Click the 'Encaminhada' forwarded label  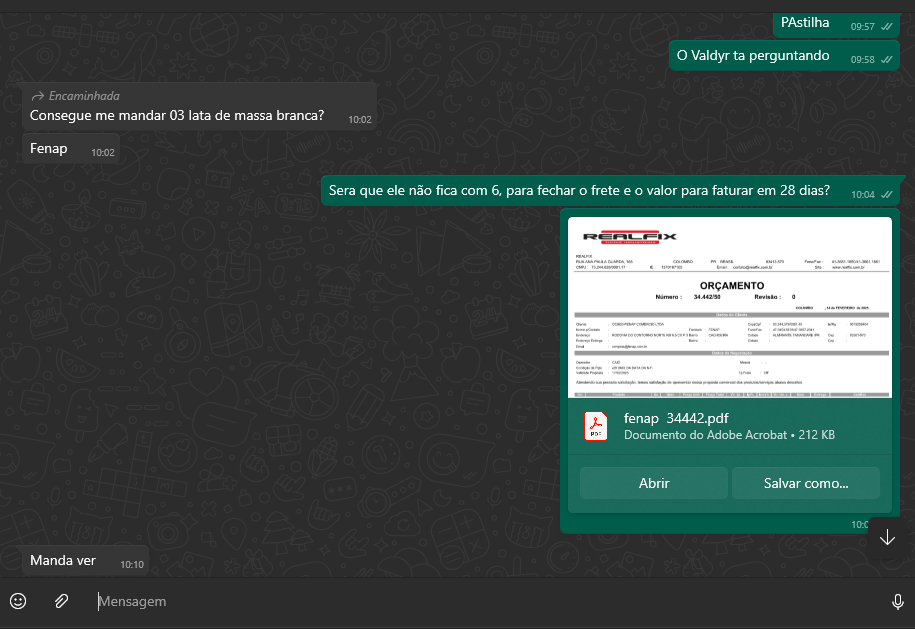(84, 96)
